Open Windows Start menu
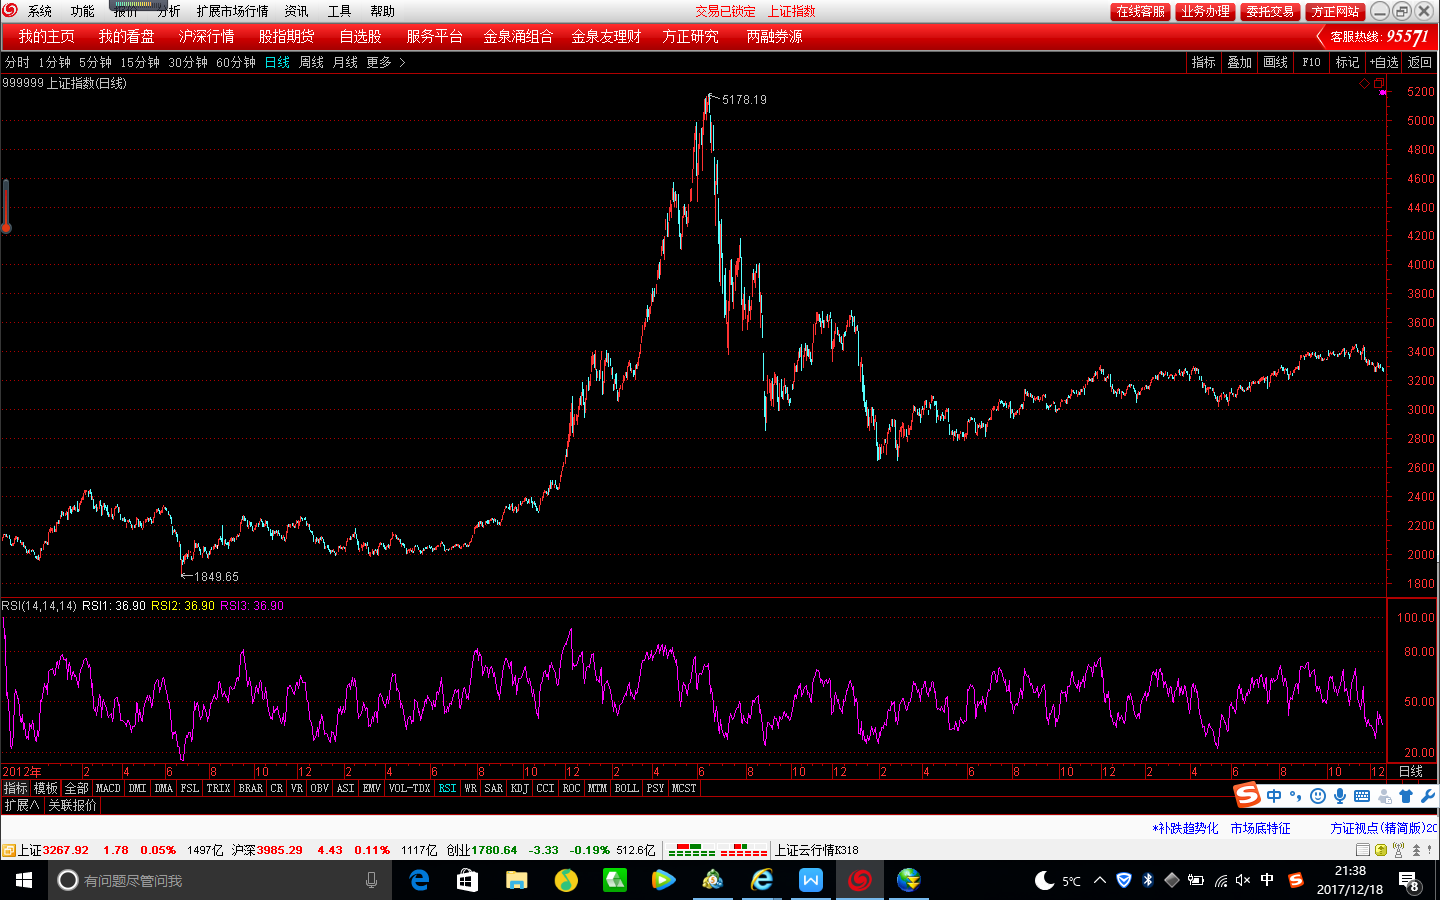This screenshot has height=900, width=1440. click(x=24, y=880)
